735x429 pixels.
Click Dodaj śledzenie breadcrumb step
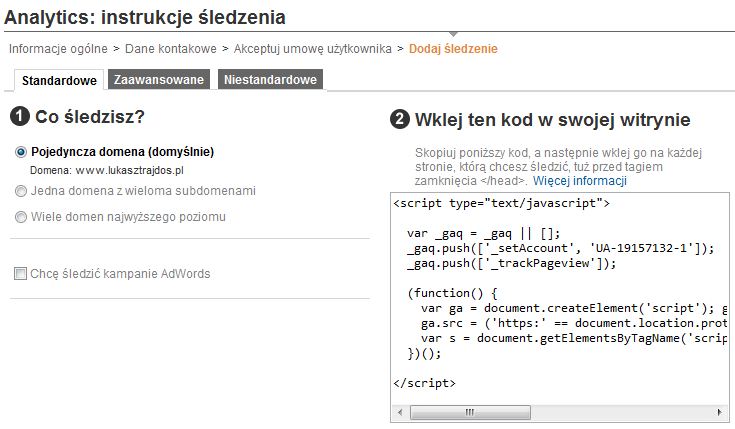tap(453, 49)
